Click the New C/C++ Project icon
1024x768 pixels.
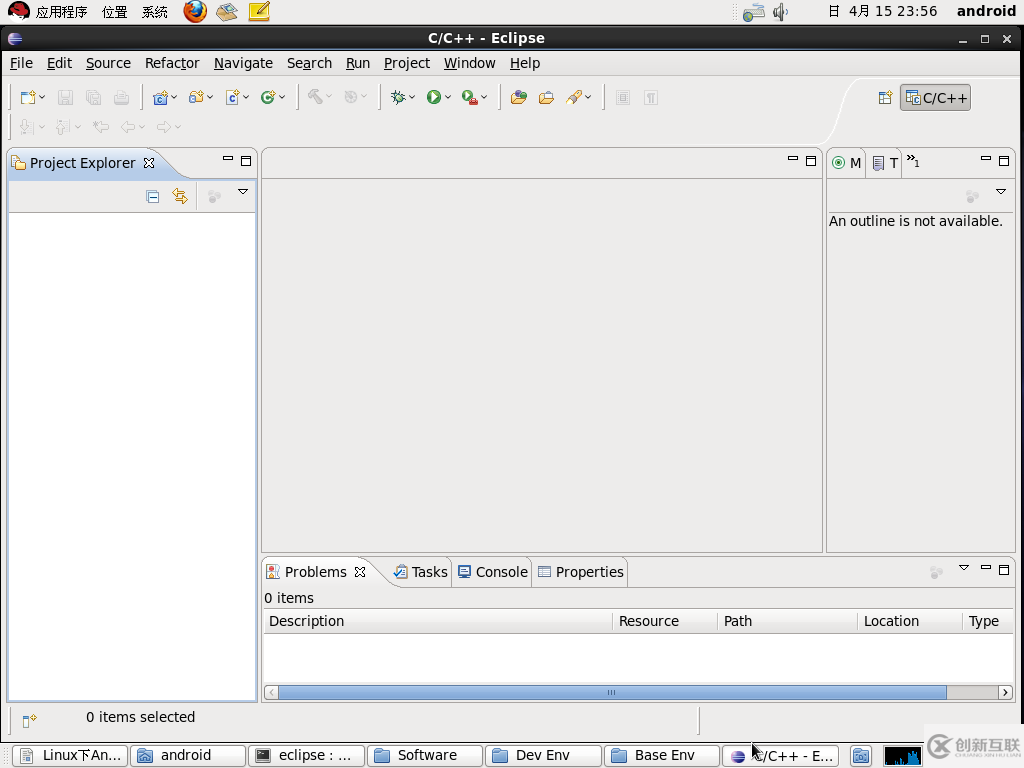160,98
